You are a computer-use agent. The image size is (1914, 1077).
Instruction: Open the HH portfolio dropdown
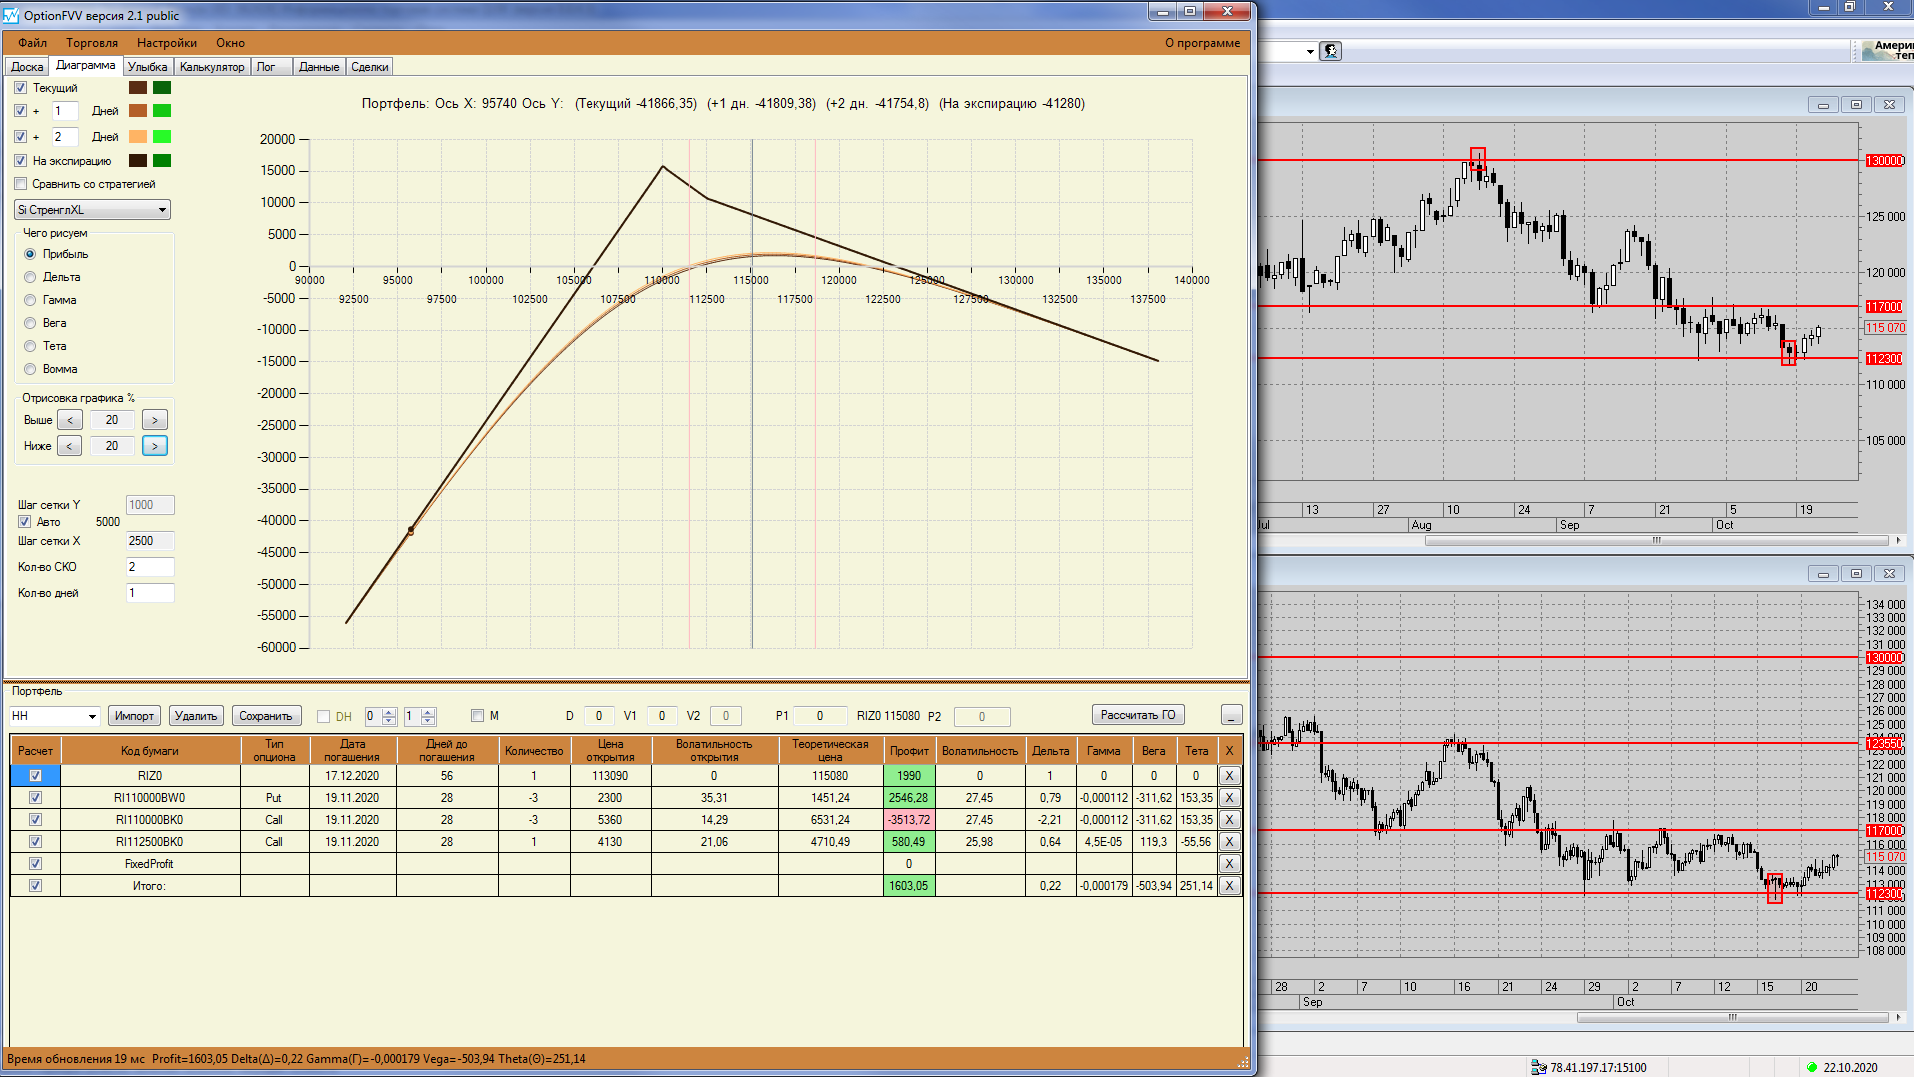click(x=54, y=716)
